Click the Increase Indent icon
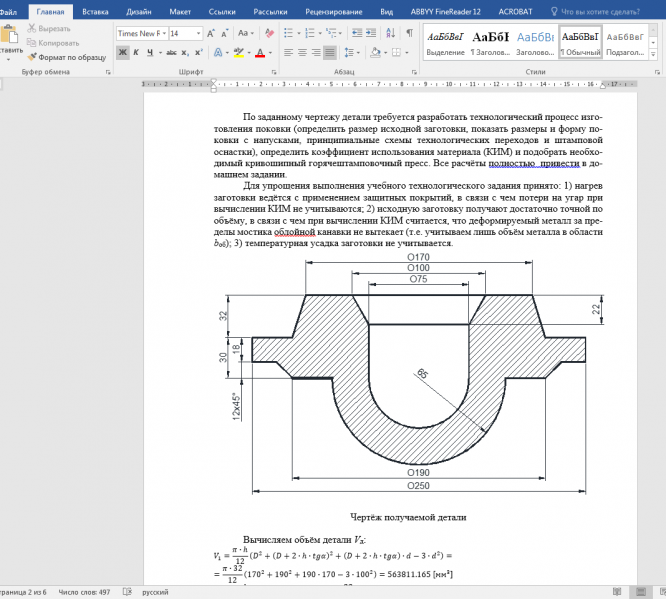 tap(372, 33)
